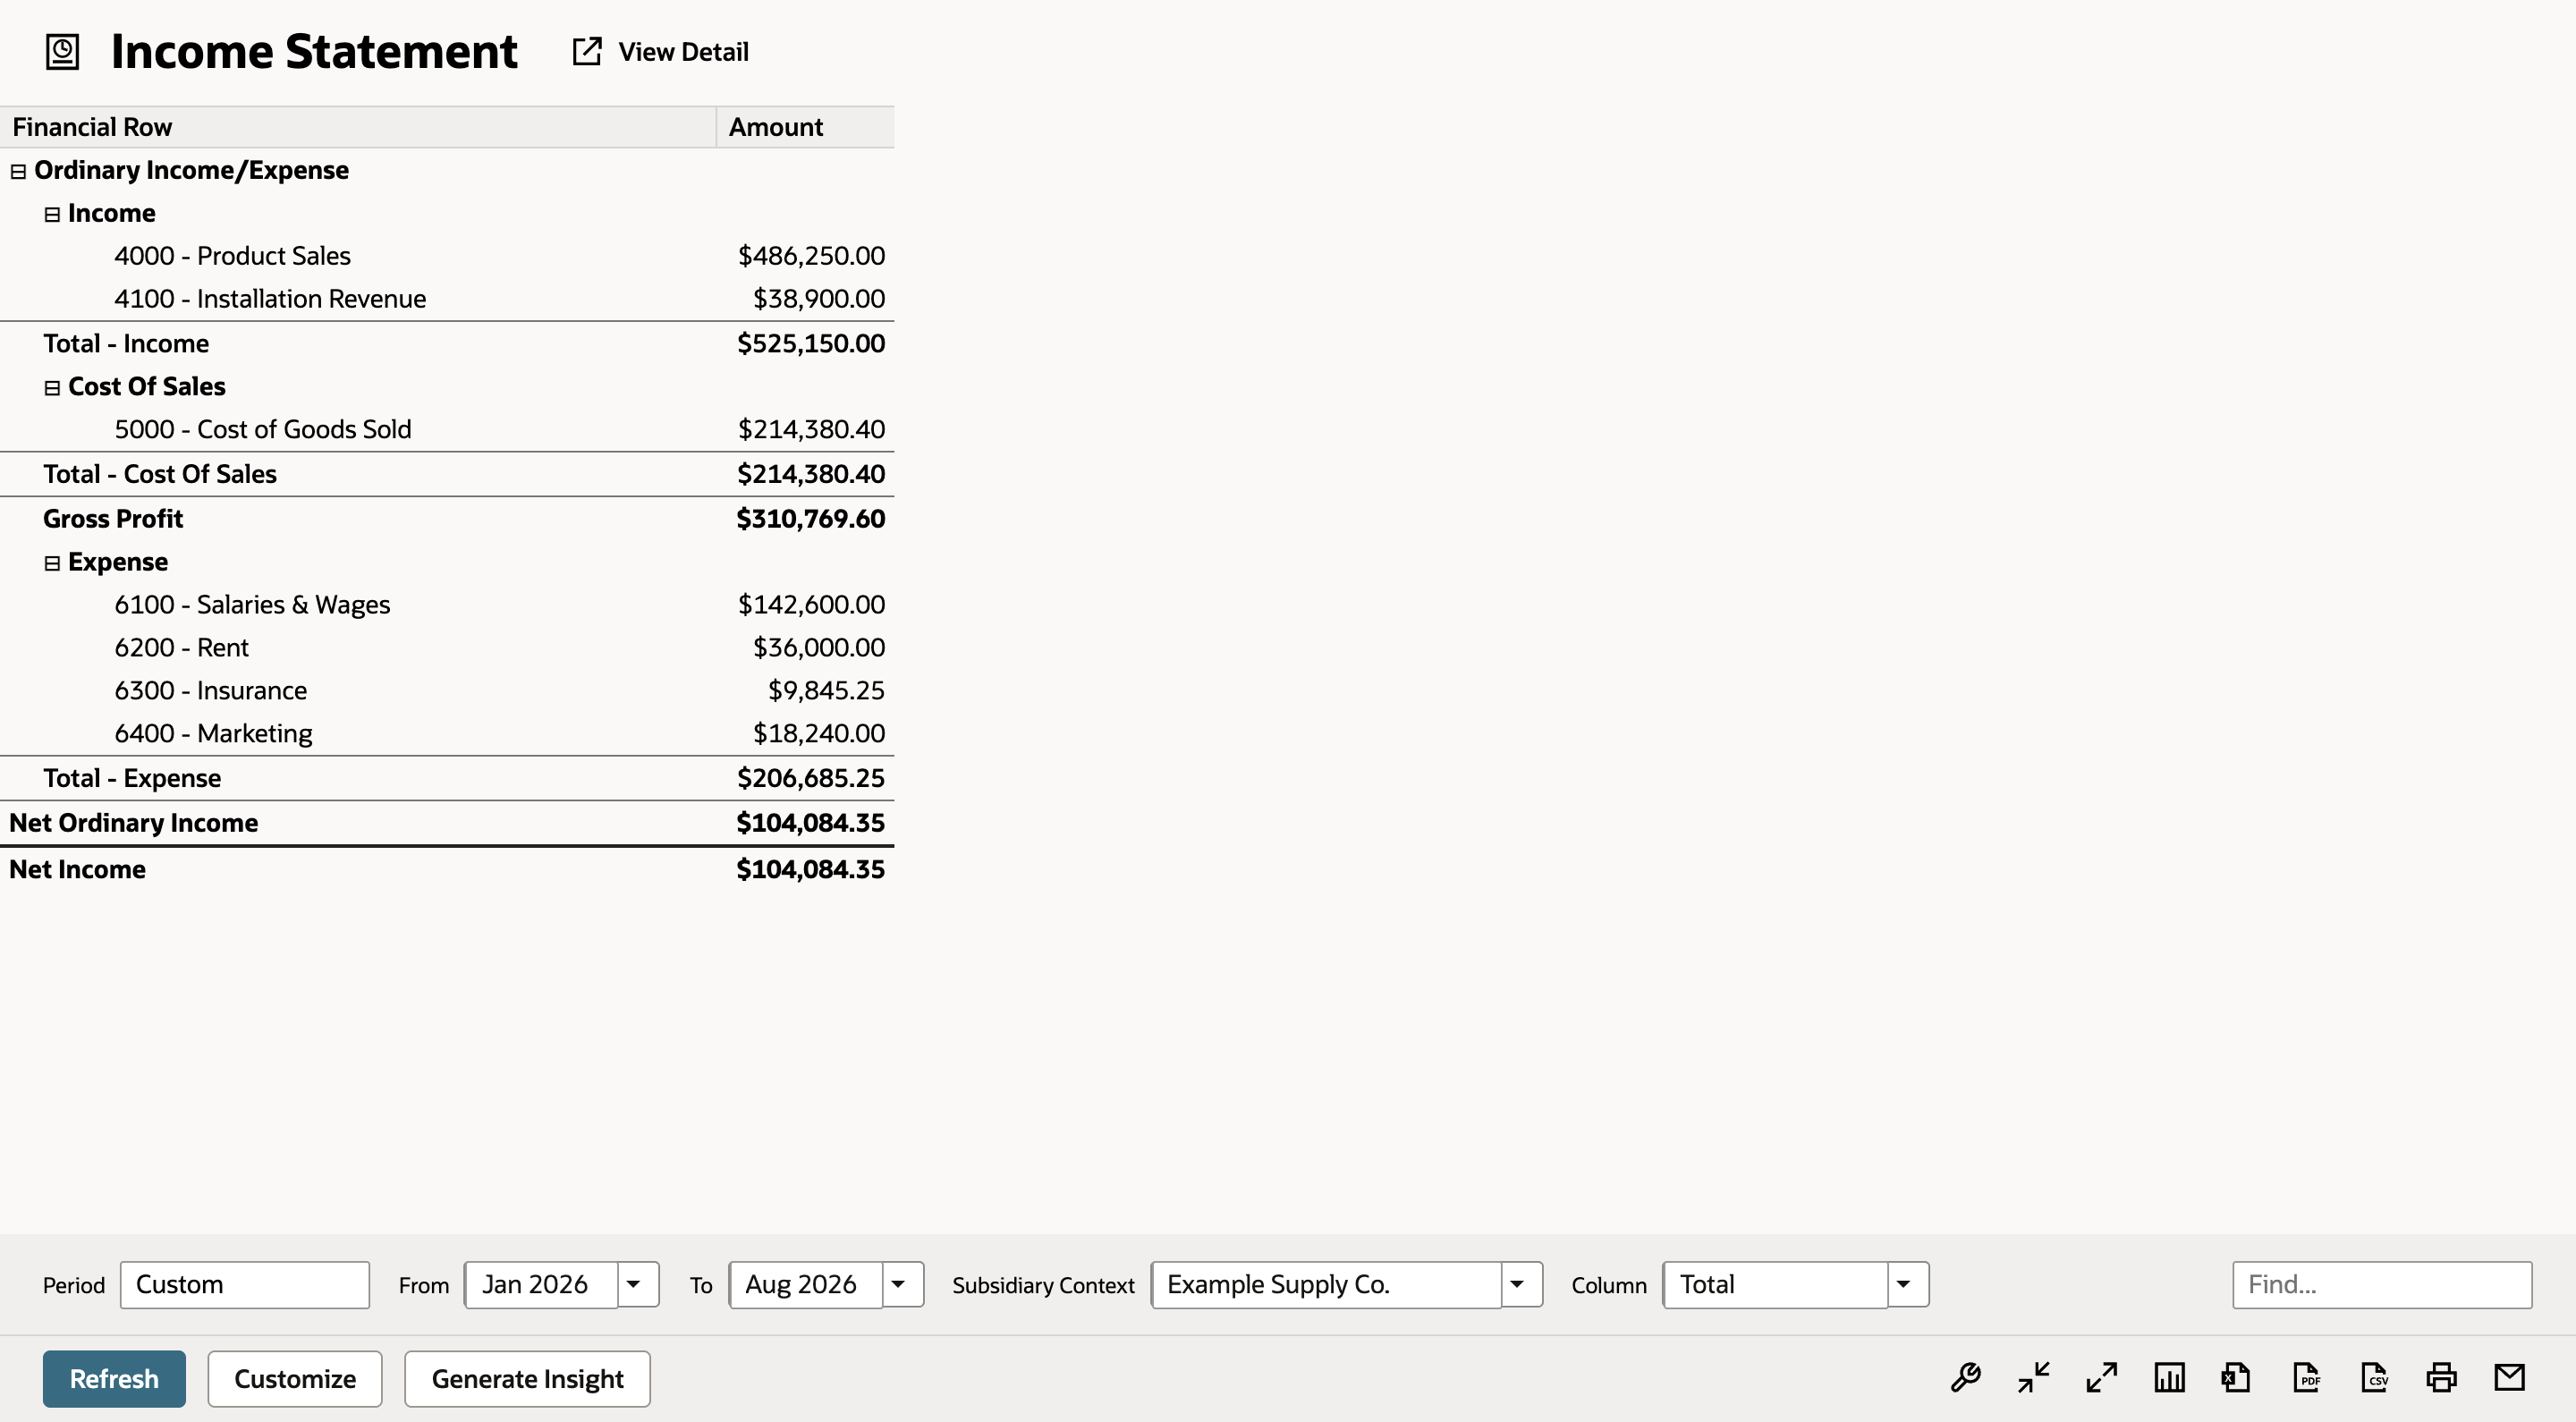Export the report to Excel

[2237, 1377]
